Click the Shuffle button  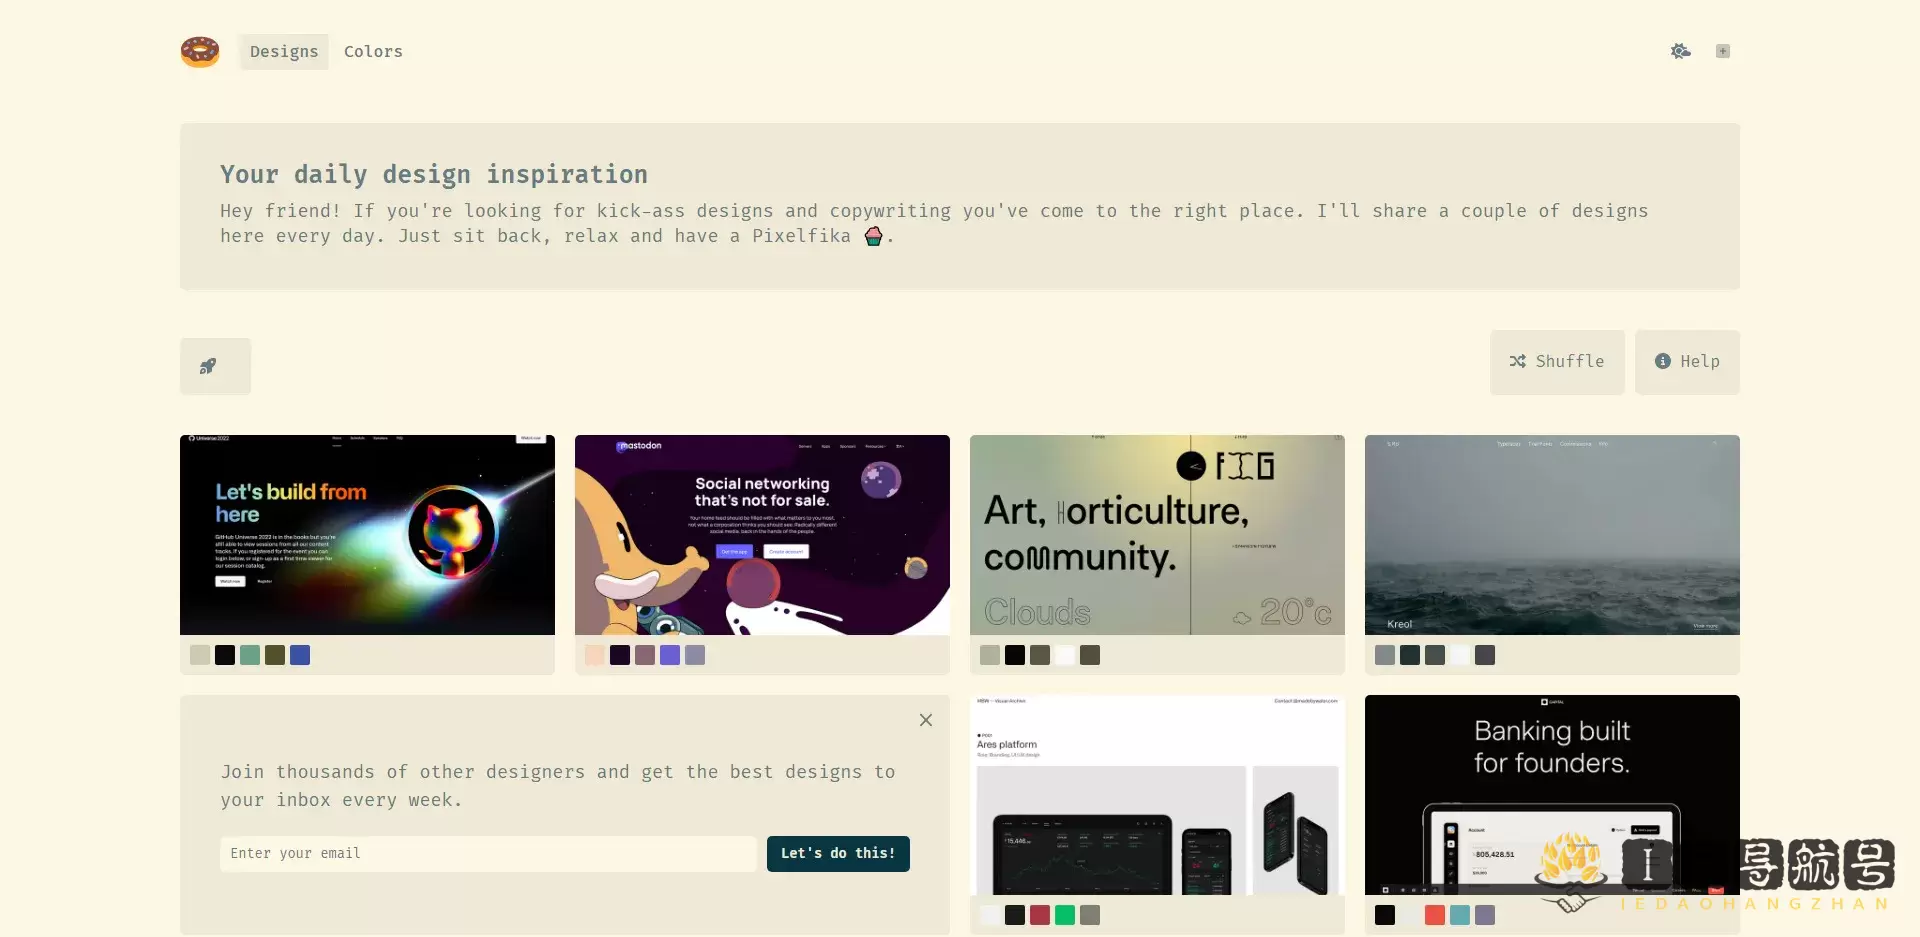pos(1556,362)
